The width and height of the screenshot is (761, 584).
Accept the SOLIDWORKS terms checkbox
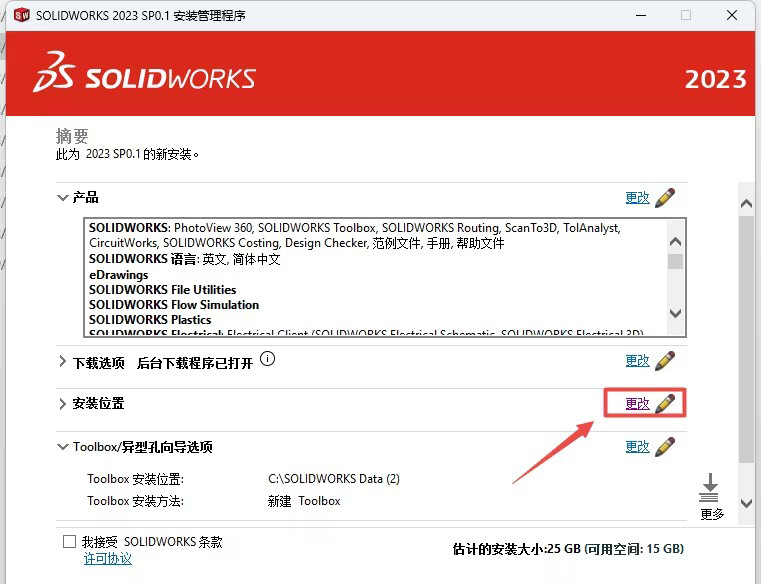(69, 541)
